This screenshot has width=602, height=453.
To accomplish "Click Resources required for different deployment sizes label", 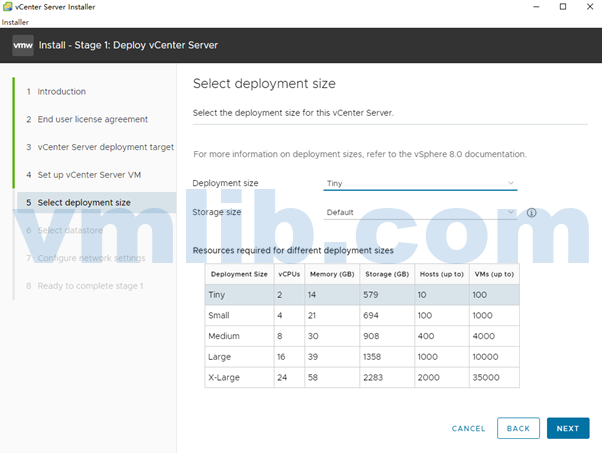I will [293, 250].
